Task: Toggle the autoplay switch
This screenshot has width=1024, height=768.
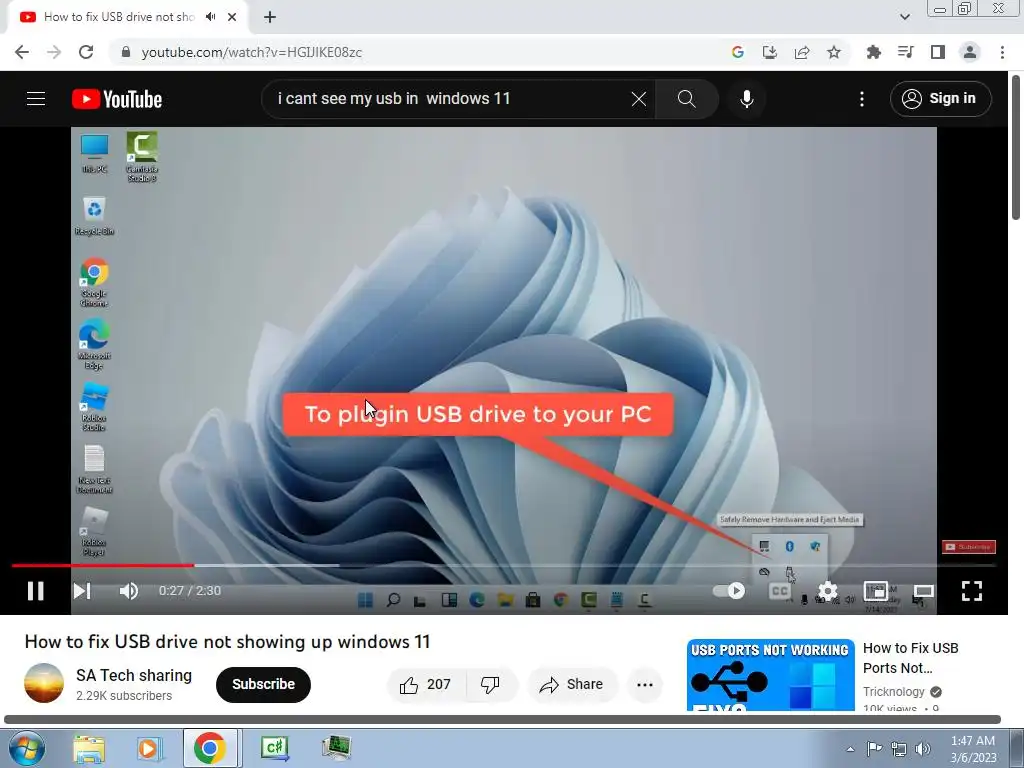Action: tap(729, 590)
